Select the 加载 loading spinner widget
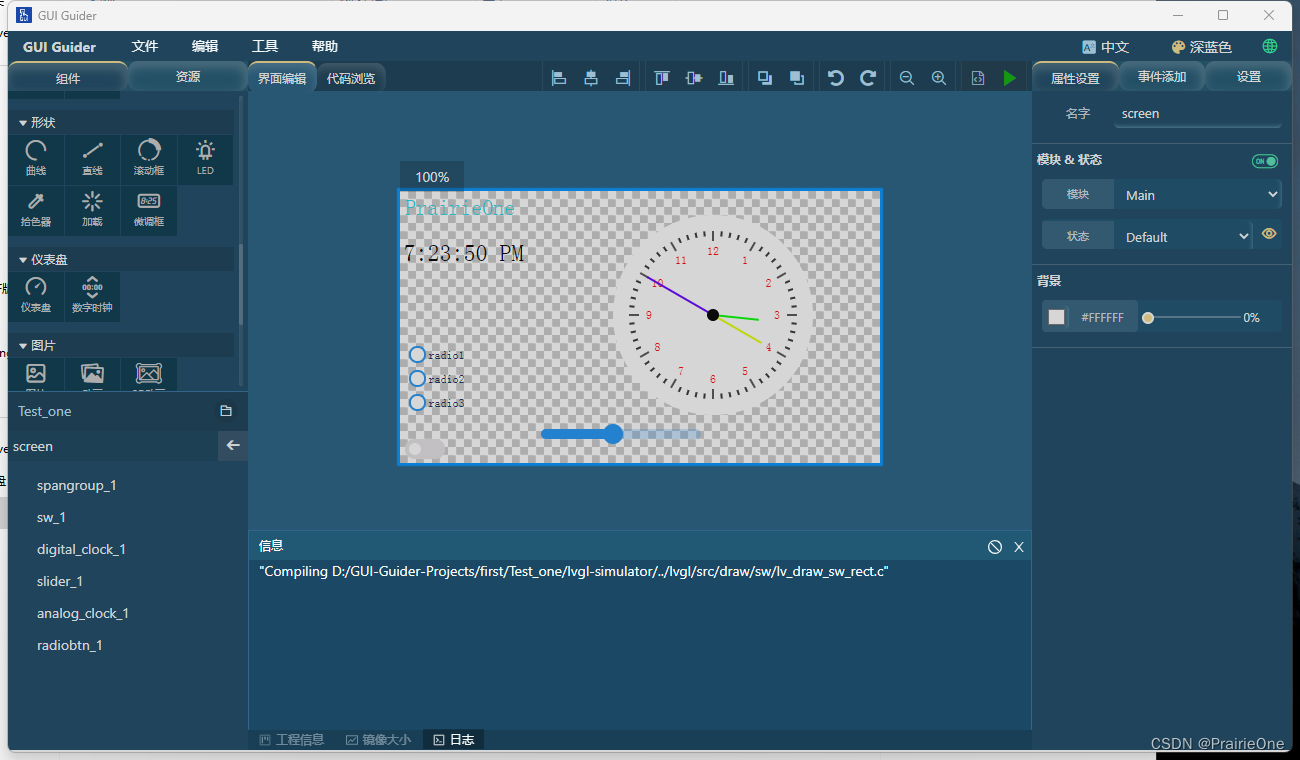 [x=93, y=210]
